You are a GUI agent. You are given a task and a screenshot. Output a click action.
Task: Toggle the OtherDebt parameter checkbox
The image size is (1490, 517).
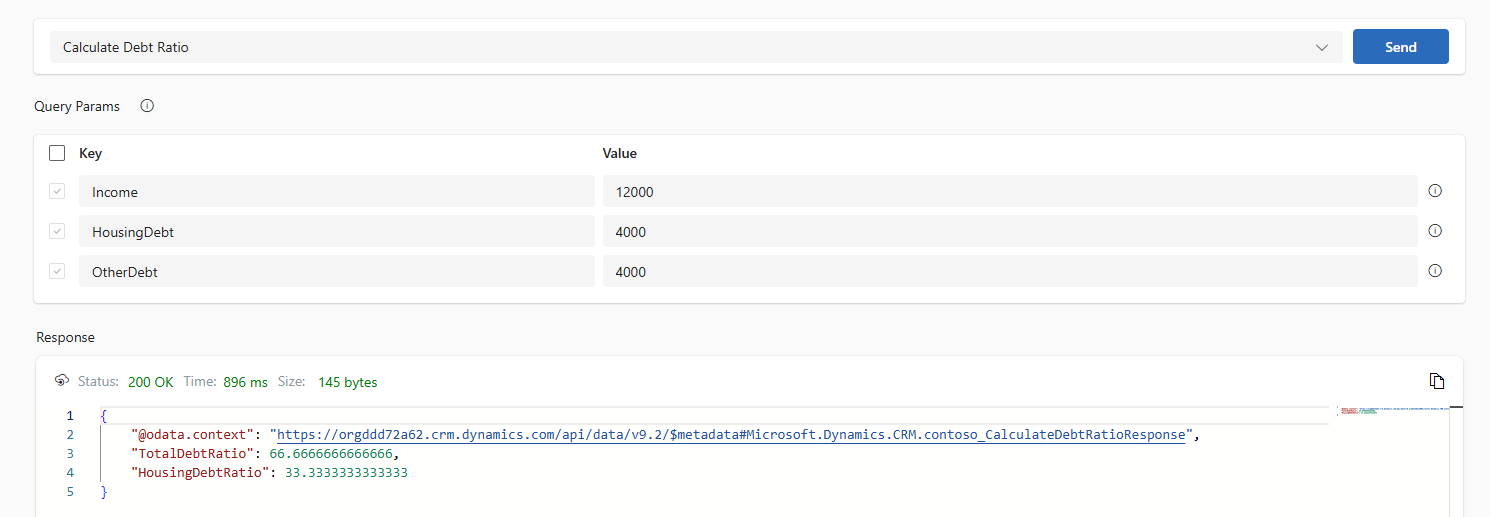(x=57, y=271)
